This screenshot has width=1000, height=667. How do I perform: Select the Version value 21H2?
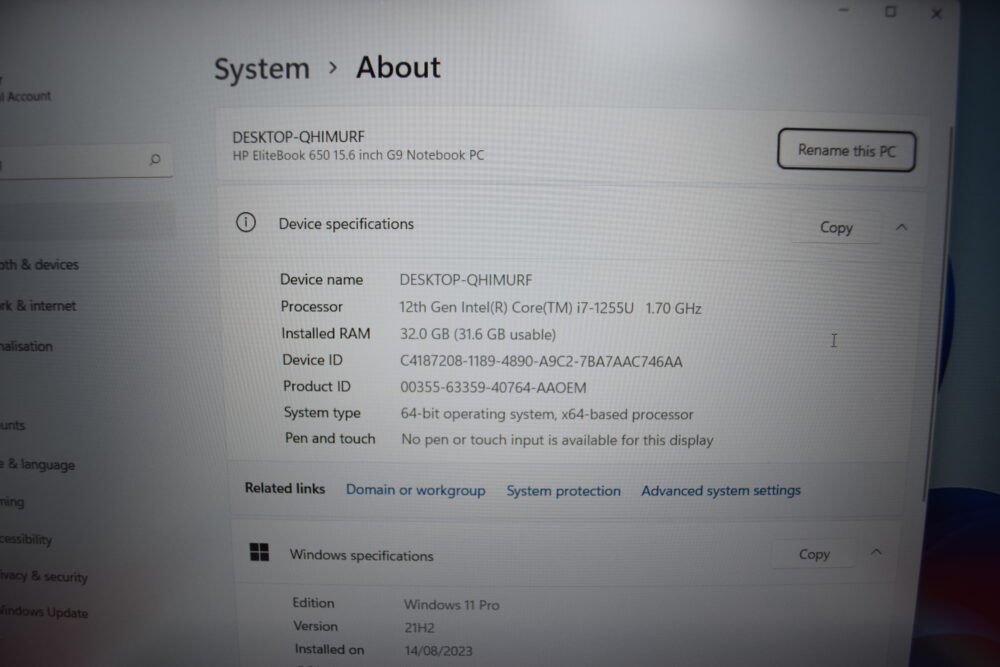point(419,627)
